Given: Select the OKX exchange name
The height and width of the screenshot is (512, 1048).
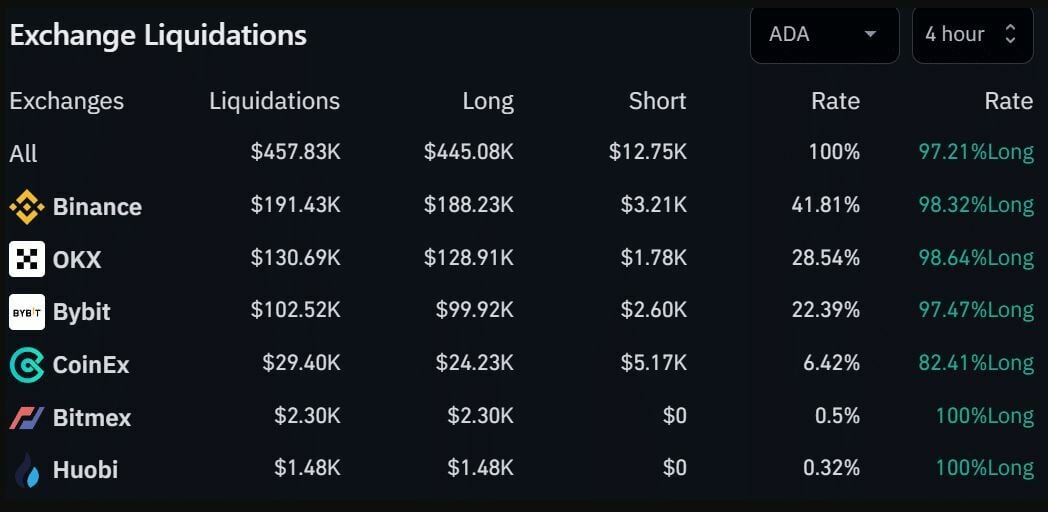Looking at the screenshot, I should click(77, 260).
